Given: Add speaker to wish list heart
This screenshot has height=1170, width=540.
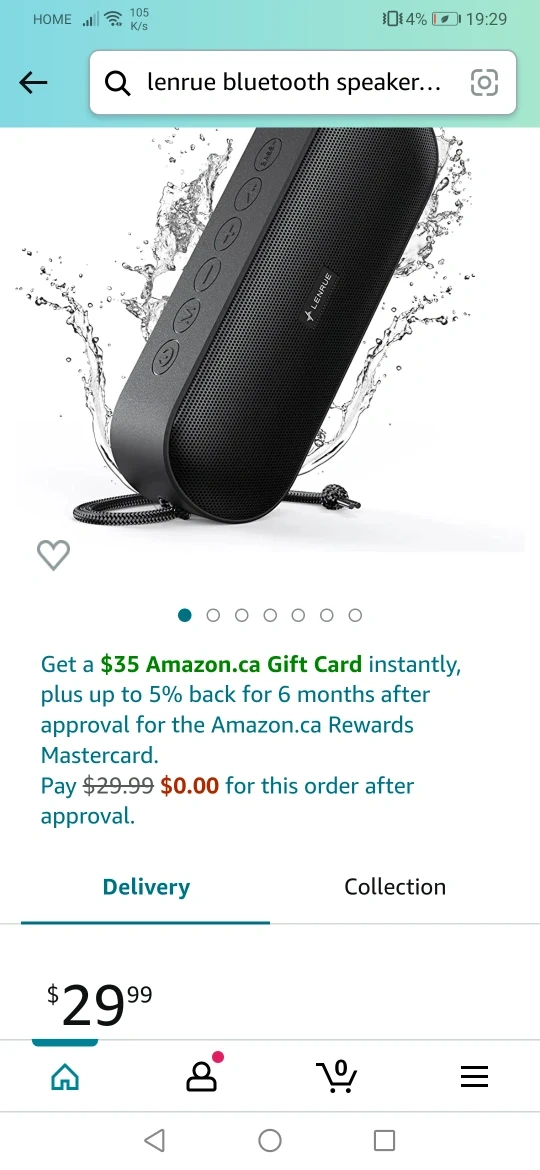Looking at the screenshot, I should 54,555.
